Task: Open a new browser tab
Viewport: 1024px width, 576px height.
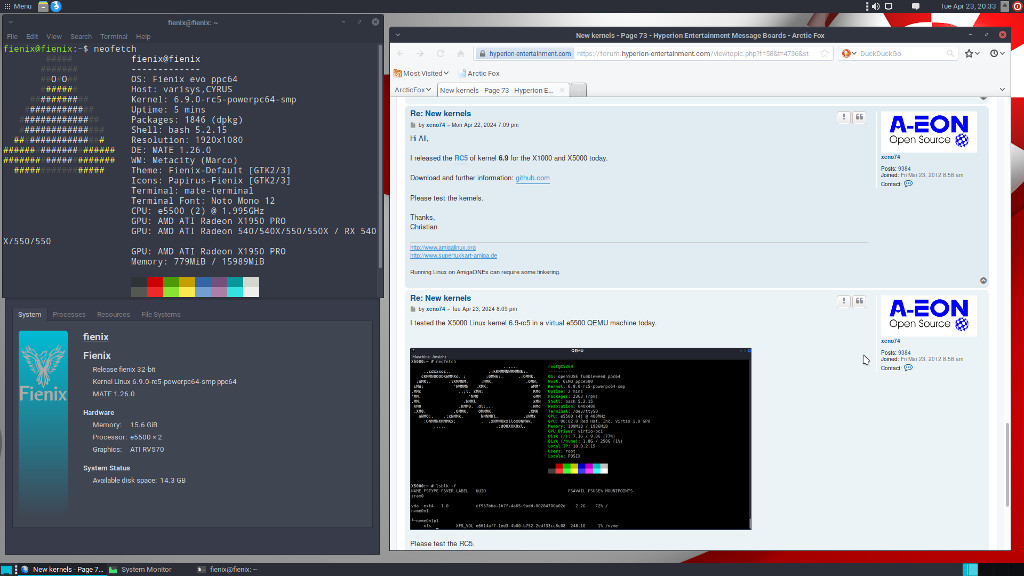Action: 578,90
